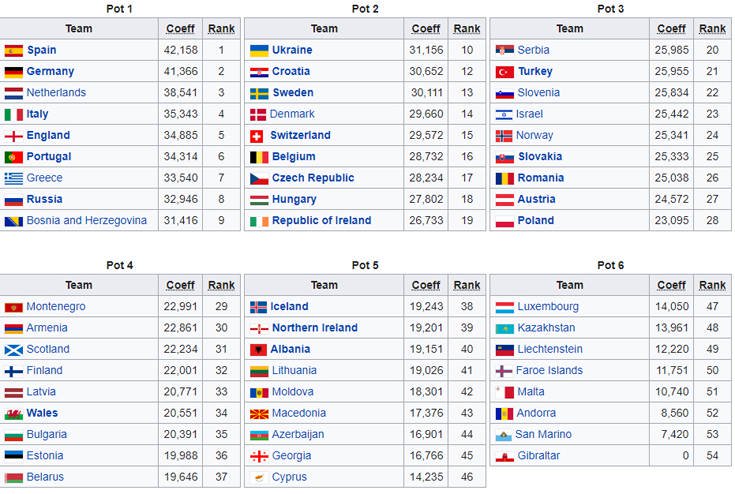Click the Wales flag icon

pos(14,414)
